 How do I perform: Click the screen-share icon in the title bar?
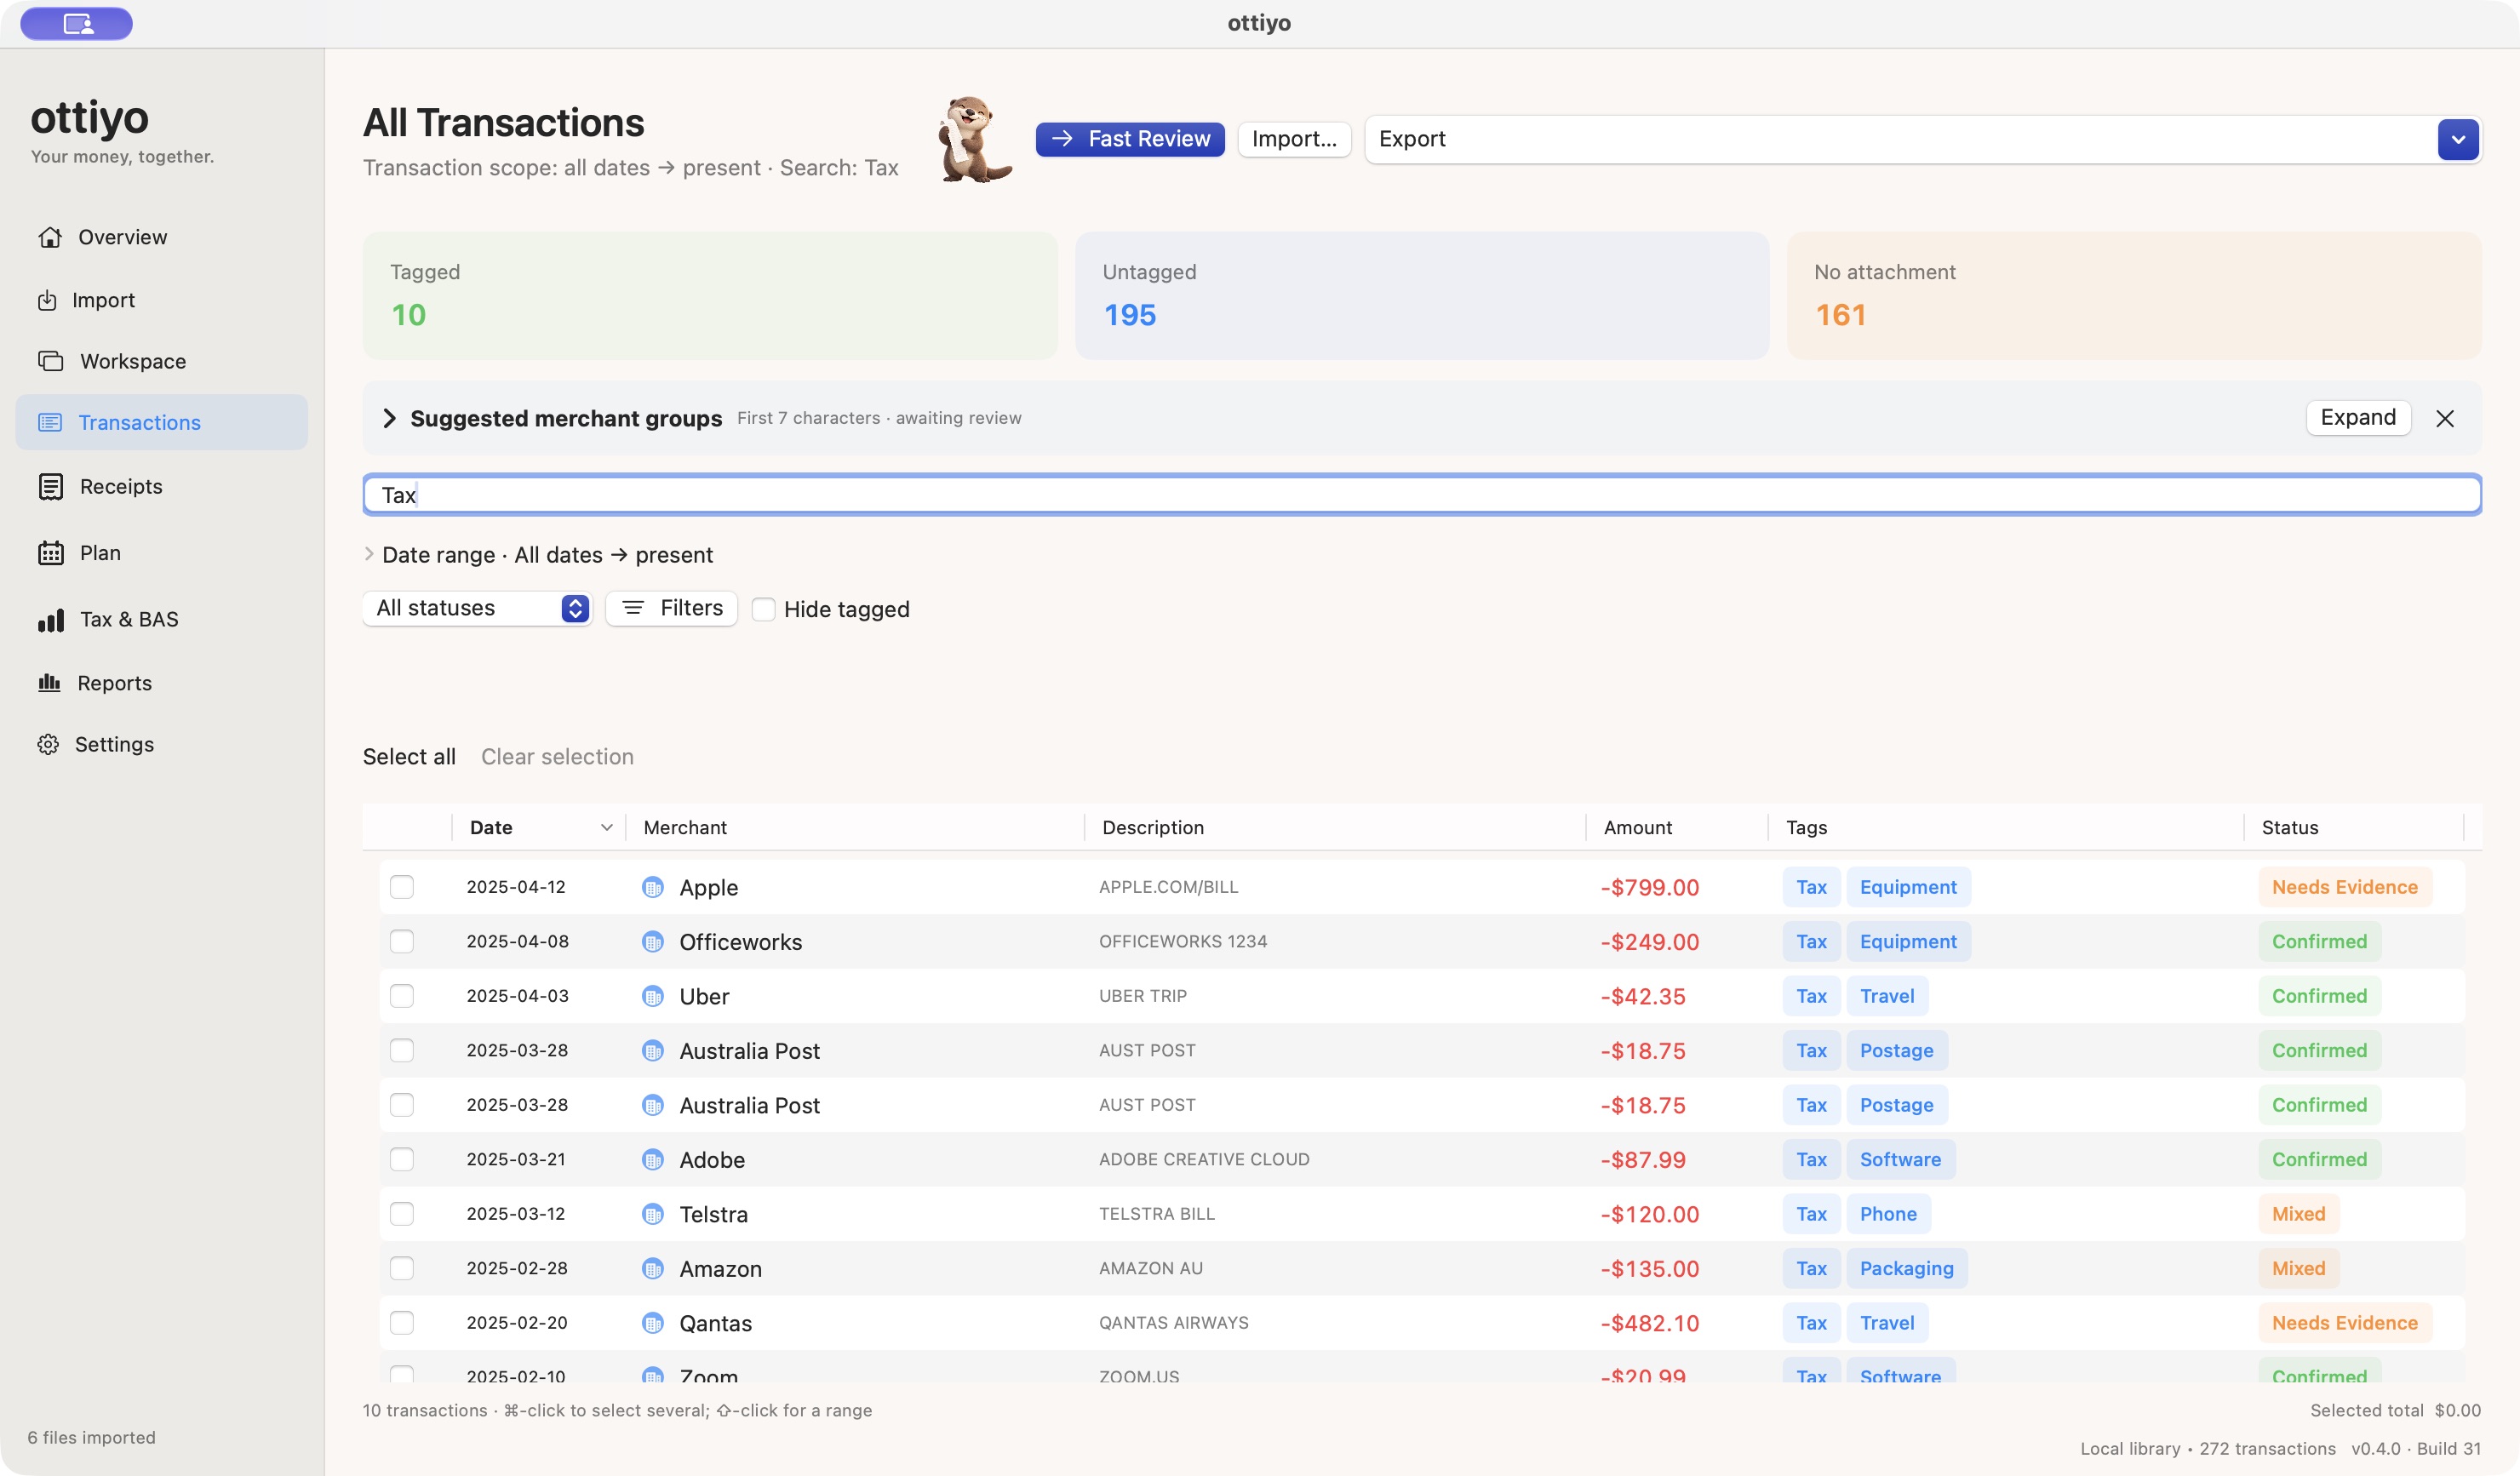click(x=77, y=23)
